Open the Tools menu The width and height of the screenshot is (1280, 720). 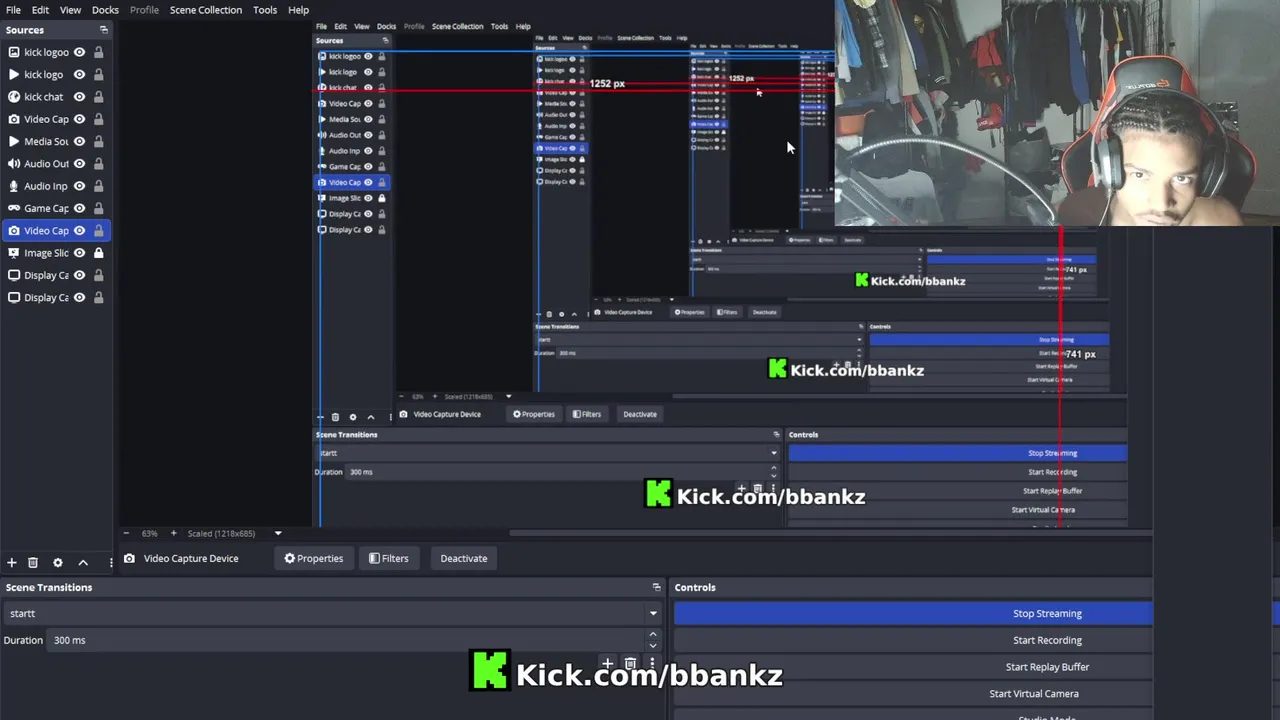(265, 10)
